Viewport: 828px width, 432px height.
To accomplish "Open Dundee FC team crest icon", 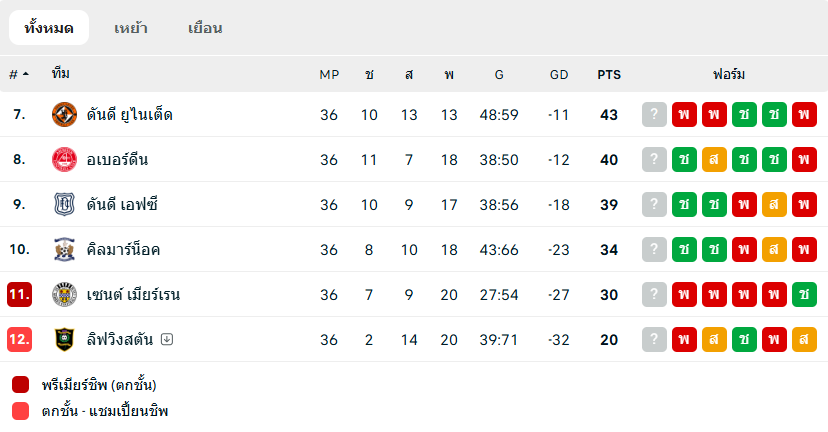I will 64,204.
